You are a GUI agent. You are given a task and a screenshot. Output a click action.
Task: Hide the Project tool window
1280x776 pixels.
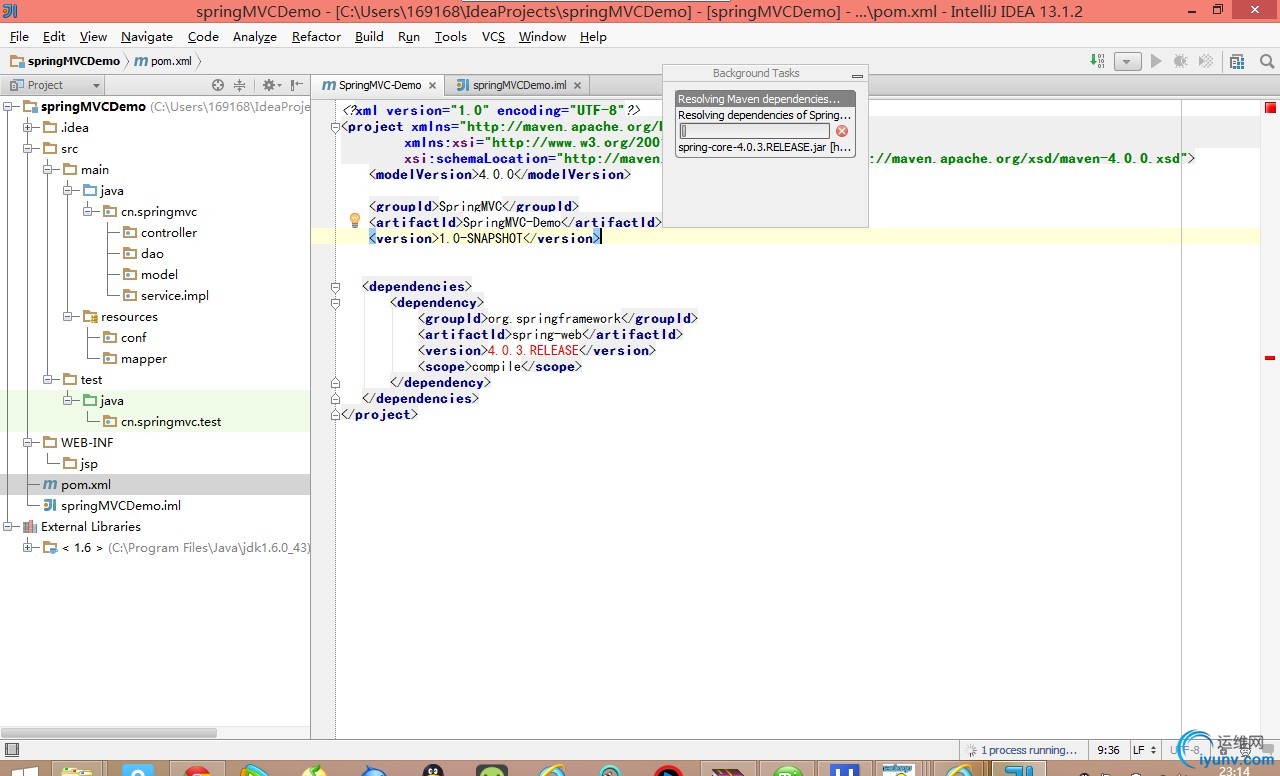(297, 85)
